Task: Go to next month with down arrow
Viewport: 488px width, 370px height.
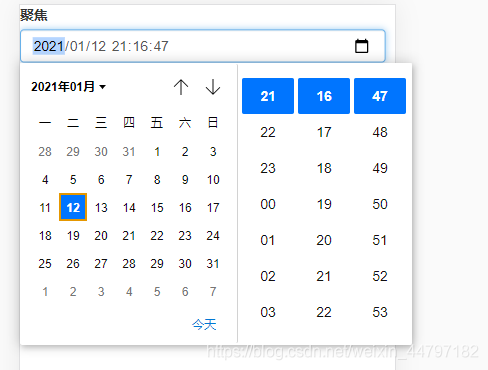Action: point(213,87)
